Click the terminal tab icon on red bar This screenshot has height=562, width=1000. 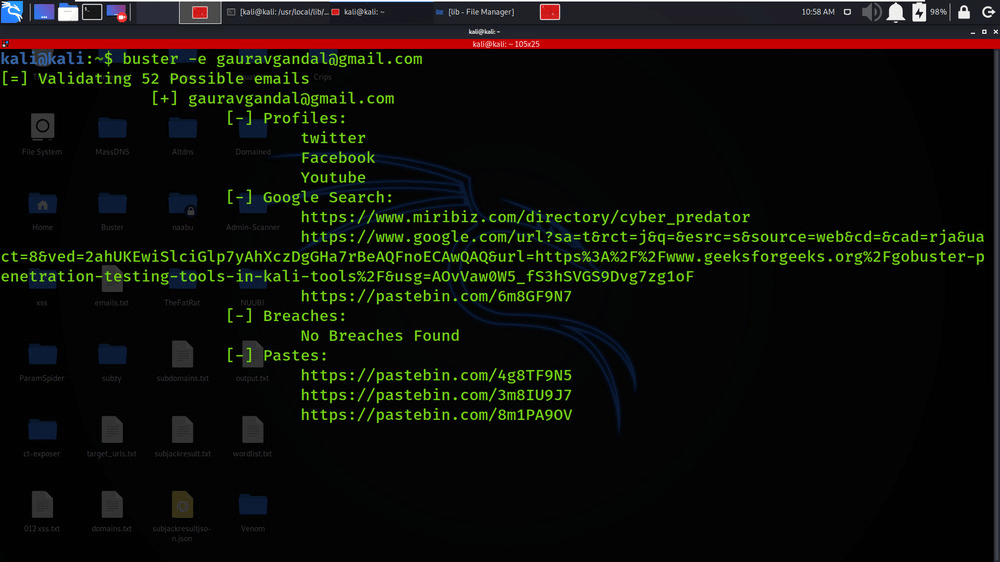pyautogui.click(x=5, y=44)
